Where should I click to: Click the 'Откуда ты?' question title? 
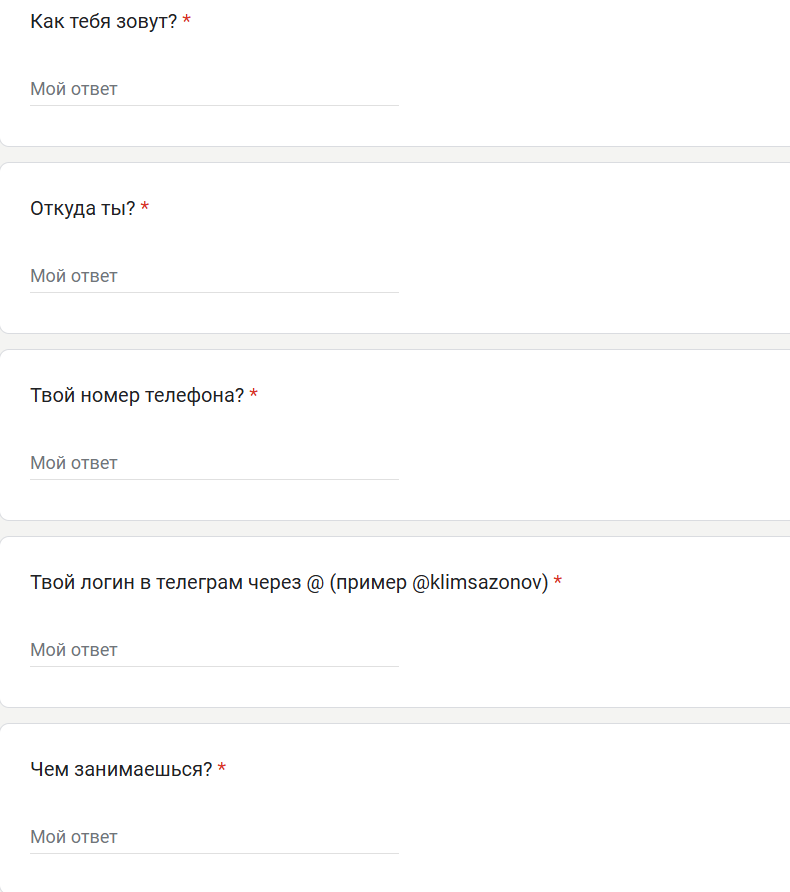[83, 209]
